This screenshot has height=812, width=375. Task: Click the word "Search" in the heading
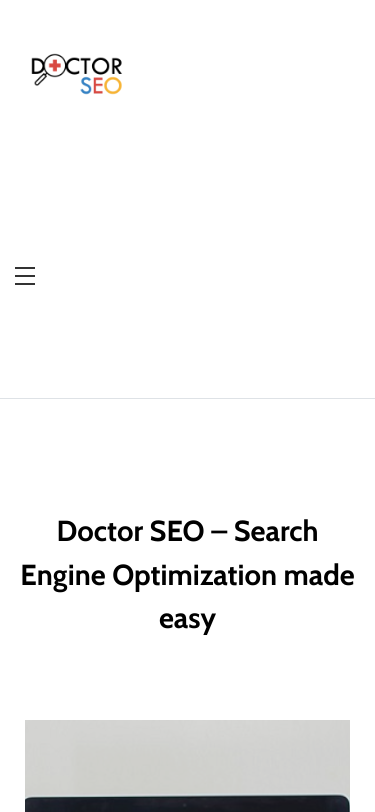point(276,531)
